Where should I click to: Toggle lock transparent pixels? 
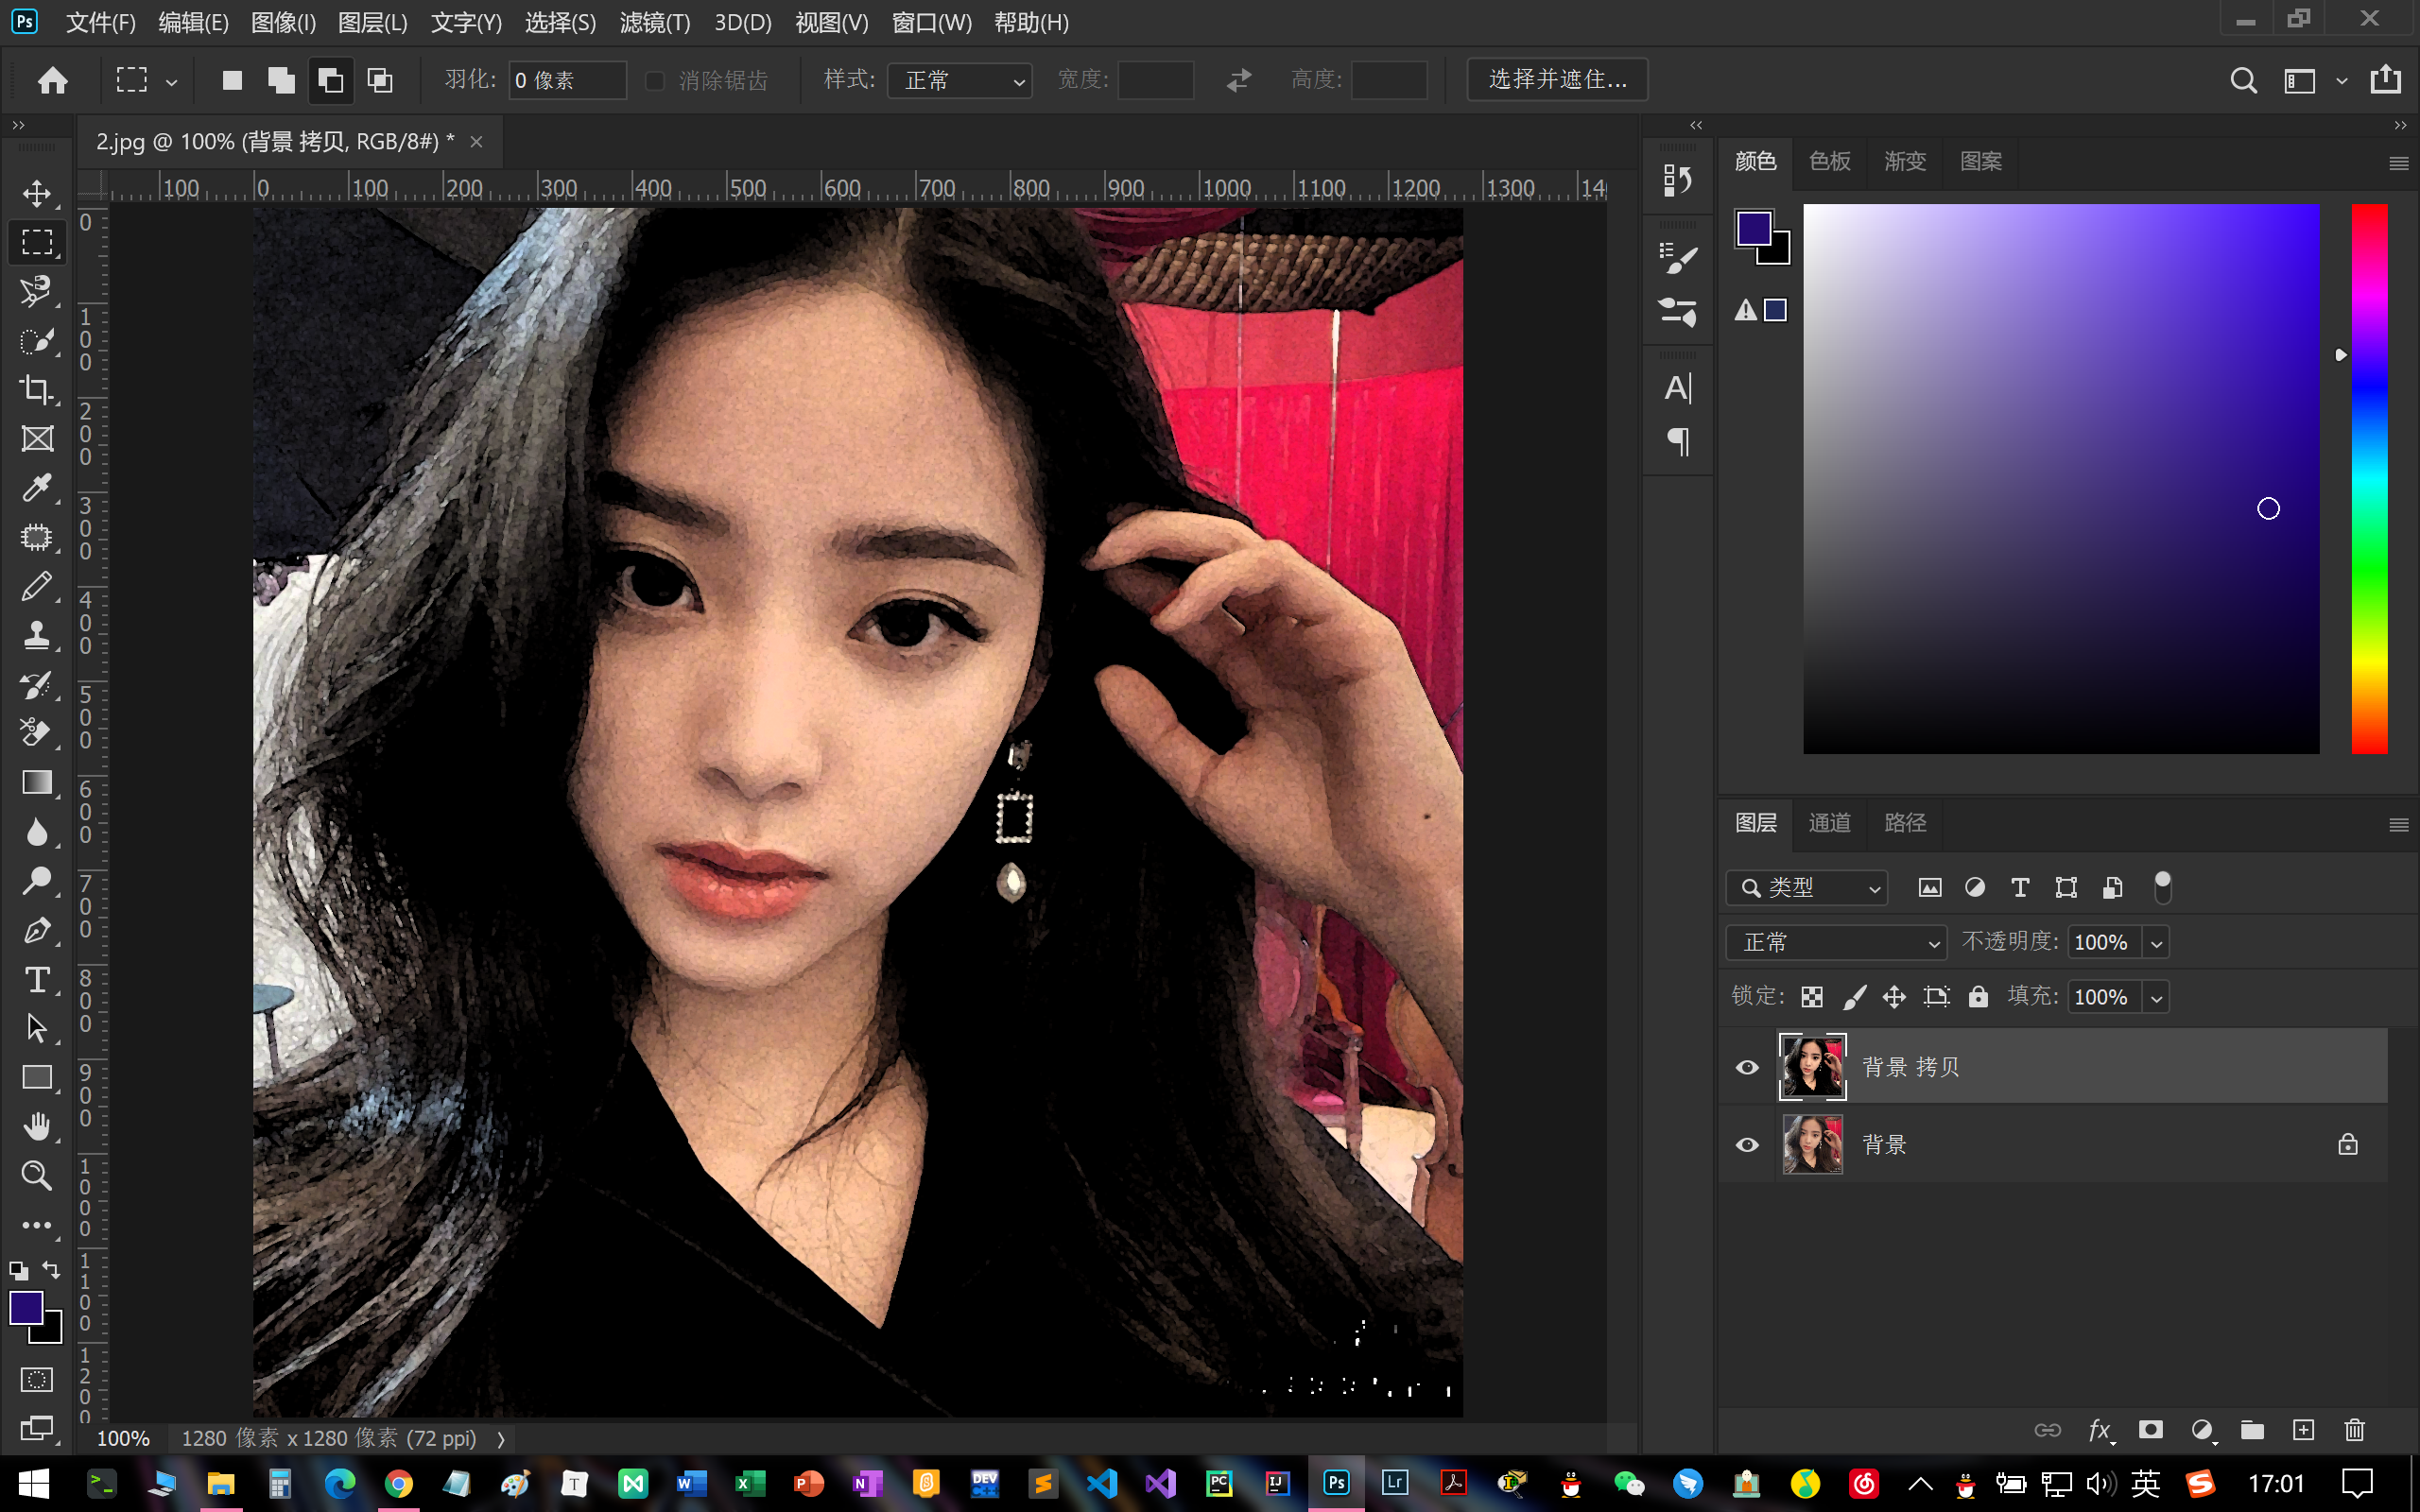(1812, 997)
